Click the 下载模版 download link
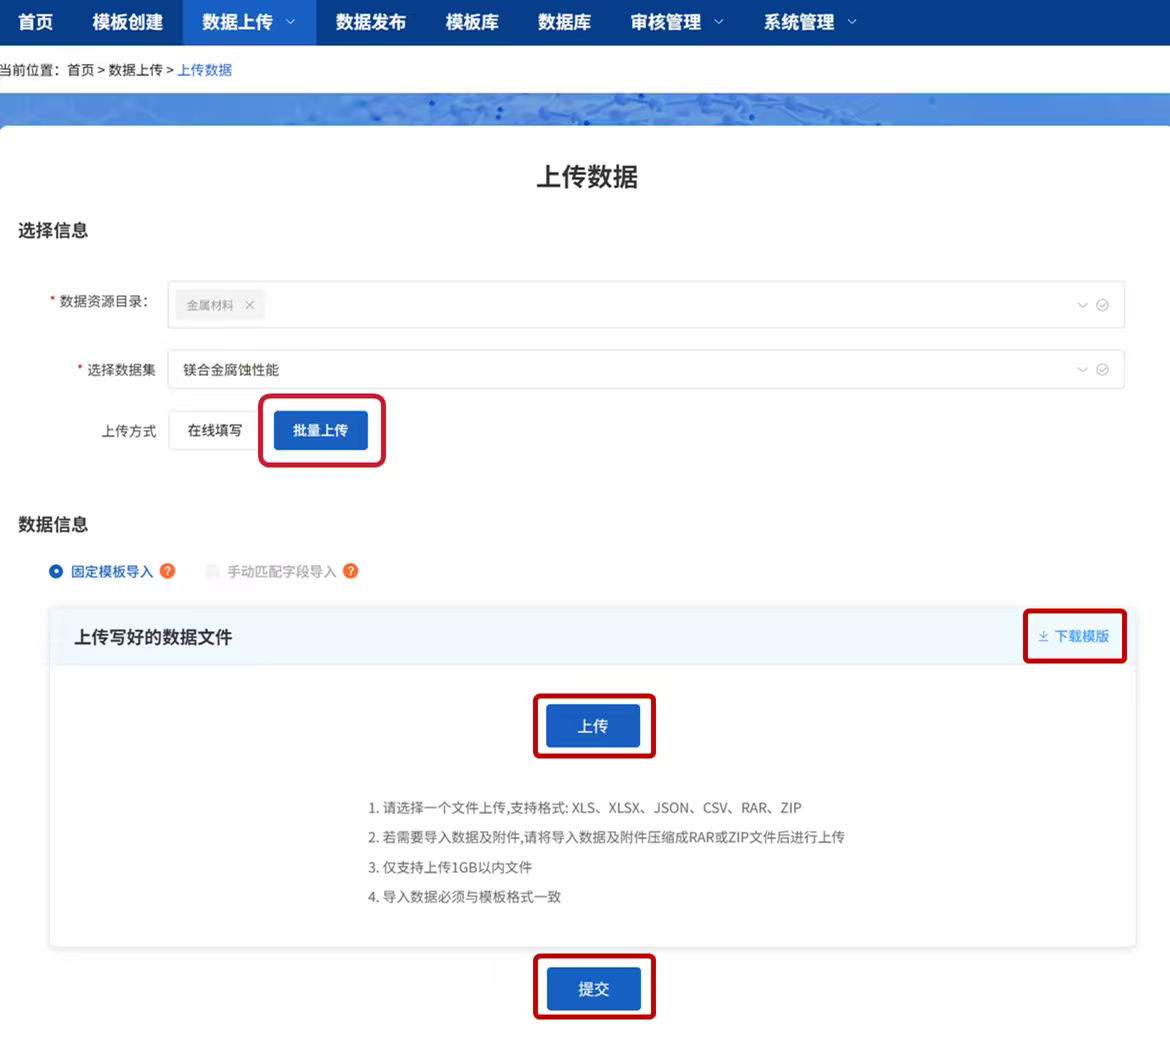 click(1074, 636)
